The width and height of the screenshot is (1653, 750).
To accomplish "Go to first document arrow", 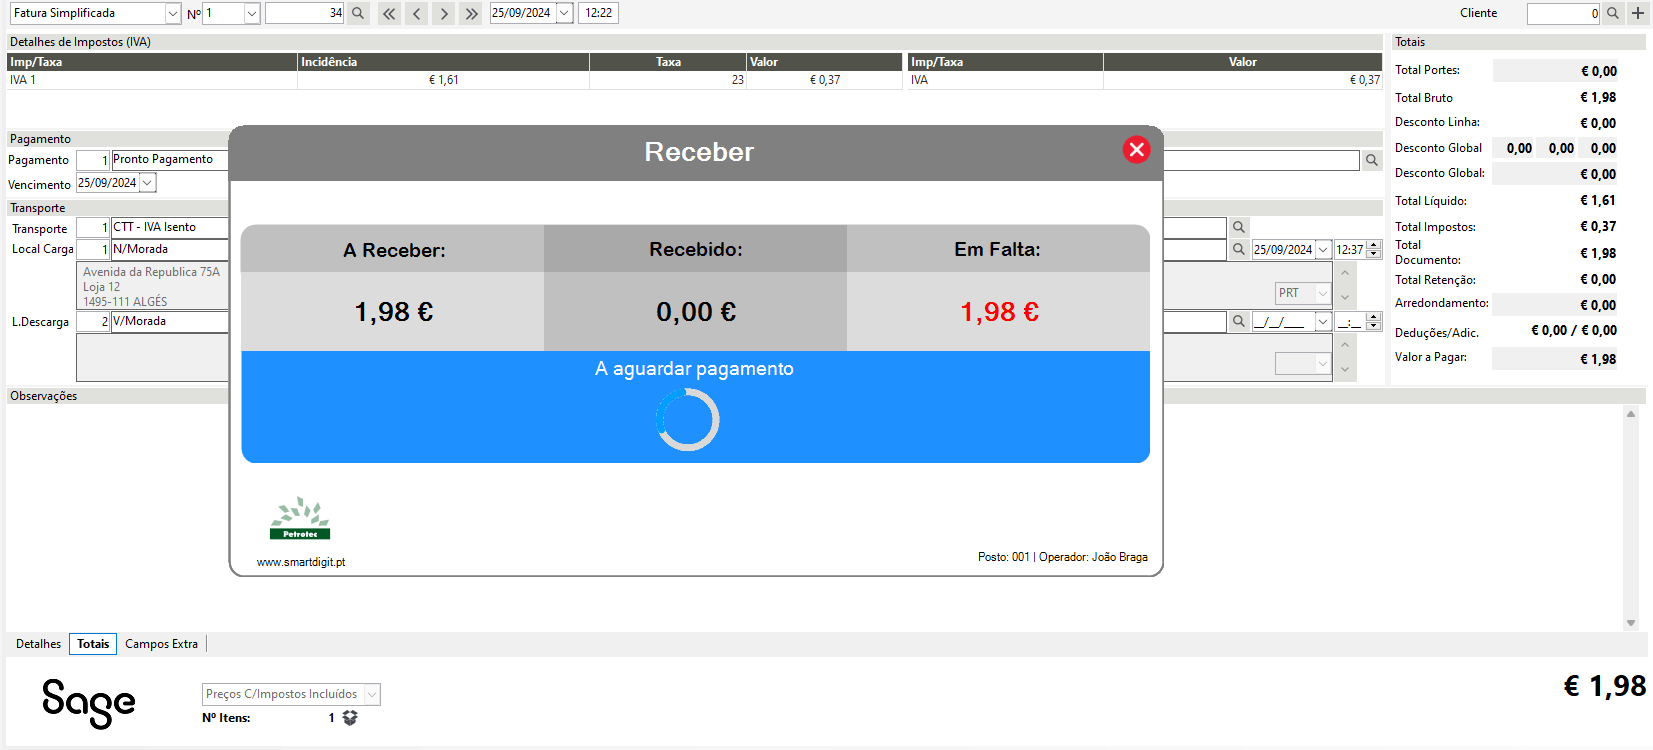I will pyautogui.click(x=389, y=13).
